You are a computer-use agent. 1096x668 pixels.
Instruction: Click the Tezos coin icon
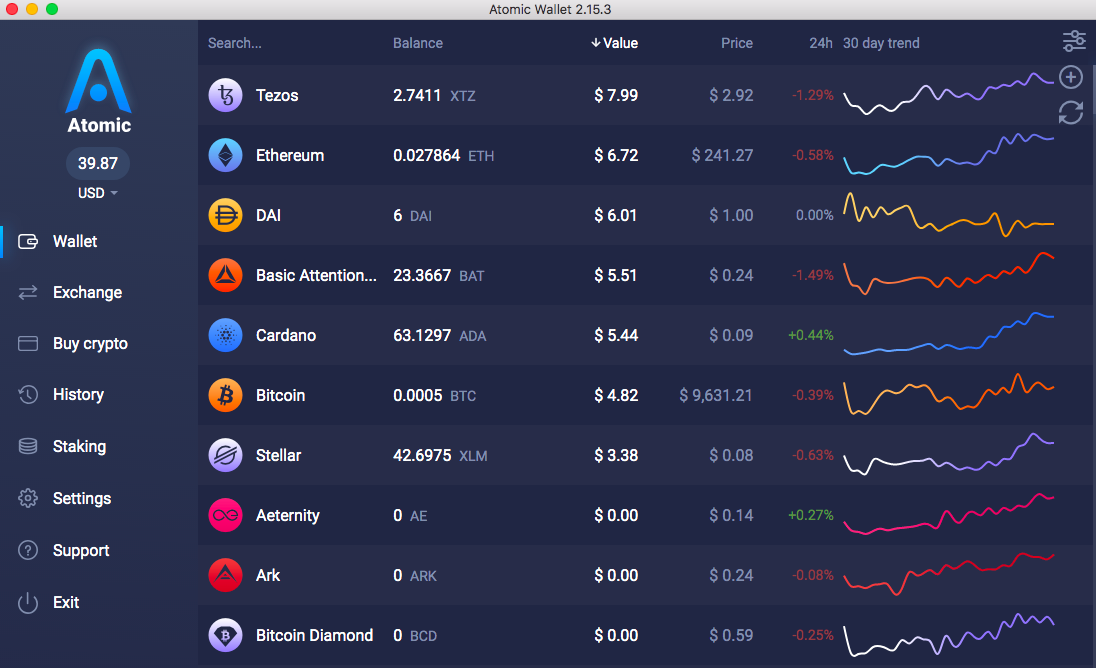(x=225, y=95)
